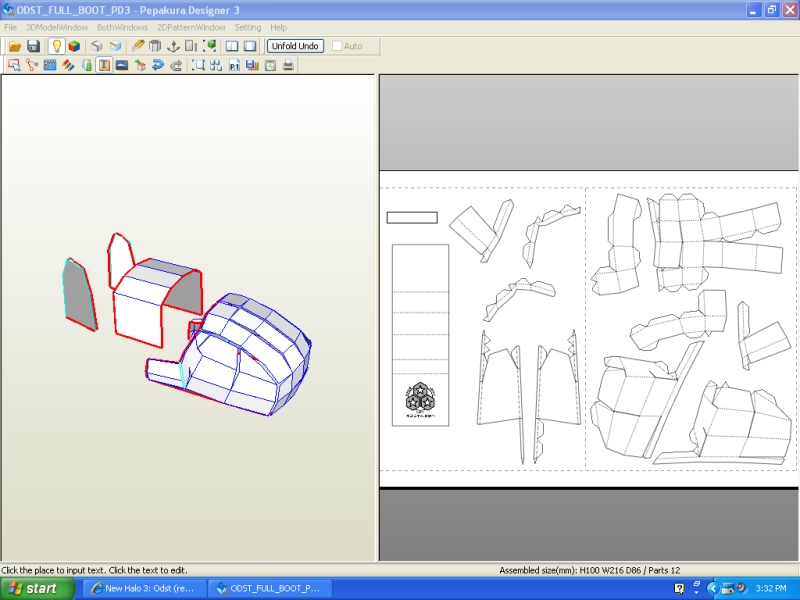Screen dimensions: 800x600
Task: Click the fit selection frame icon
Action: point(198,65)
